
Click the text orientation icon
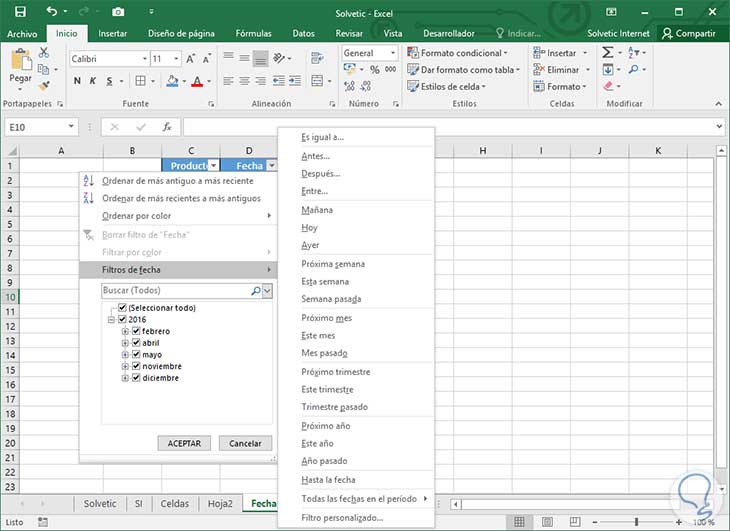pos(279,58)
